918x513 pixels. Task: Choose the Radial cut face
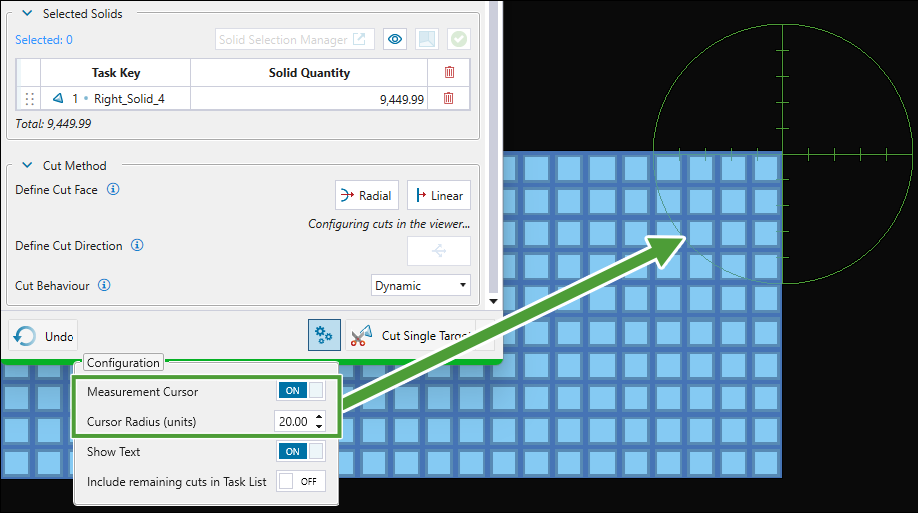pyautogui.click(x=366, y=195)
